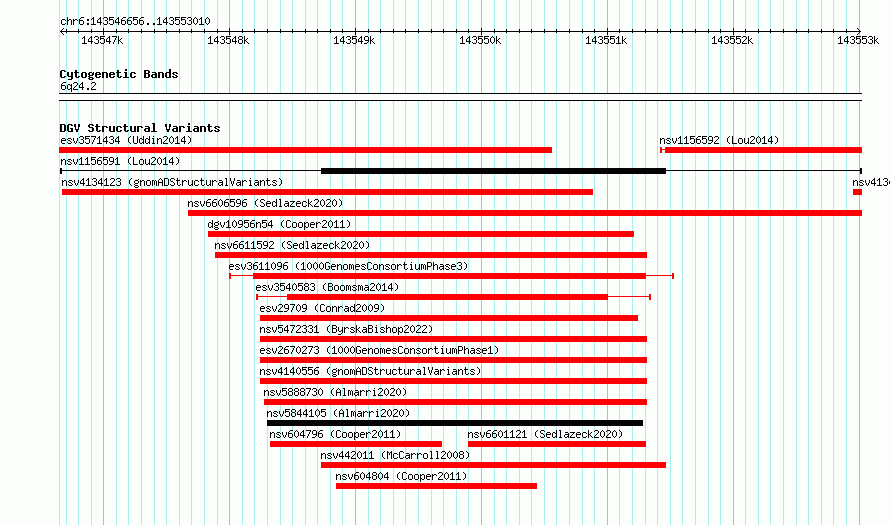Select the nsv604796 red bar

pyautogui.click(x=356, y=444)
